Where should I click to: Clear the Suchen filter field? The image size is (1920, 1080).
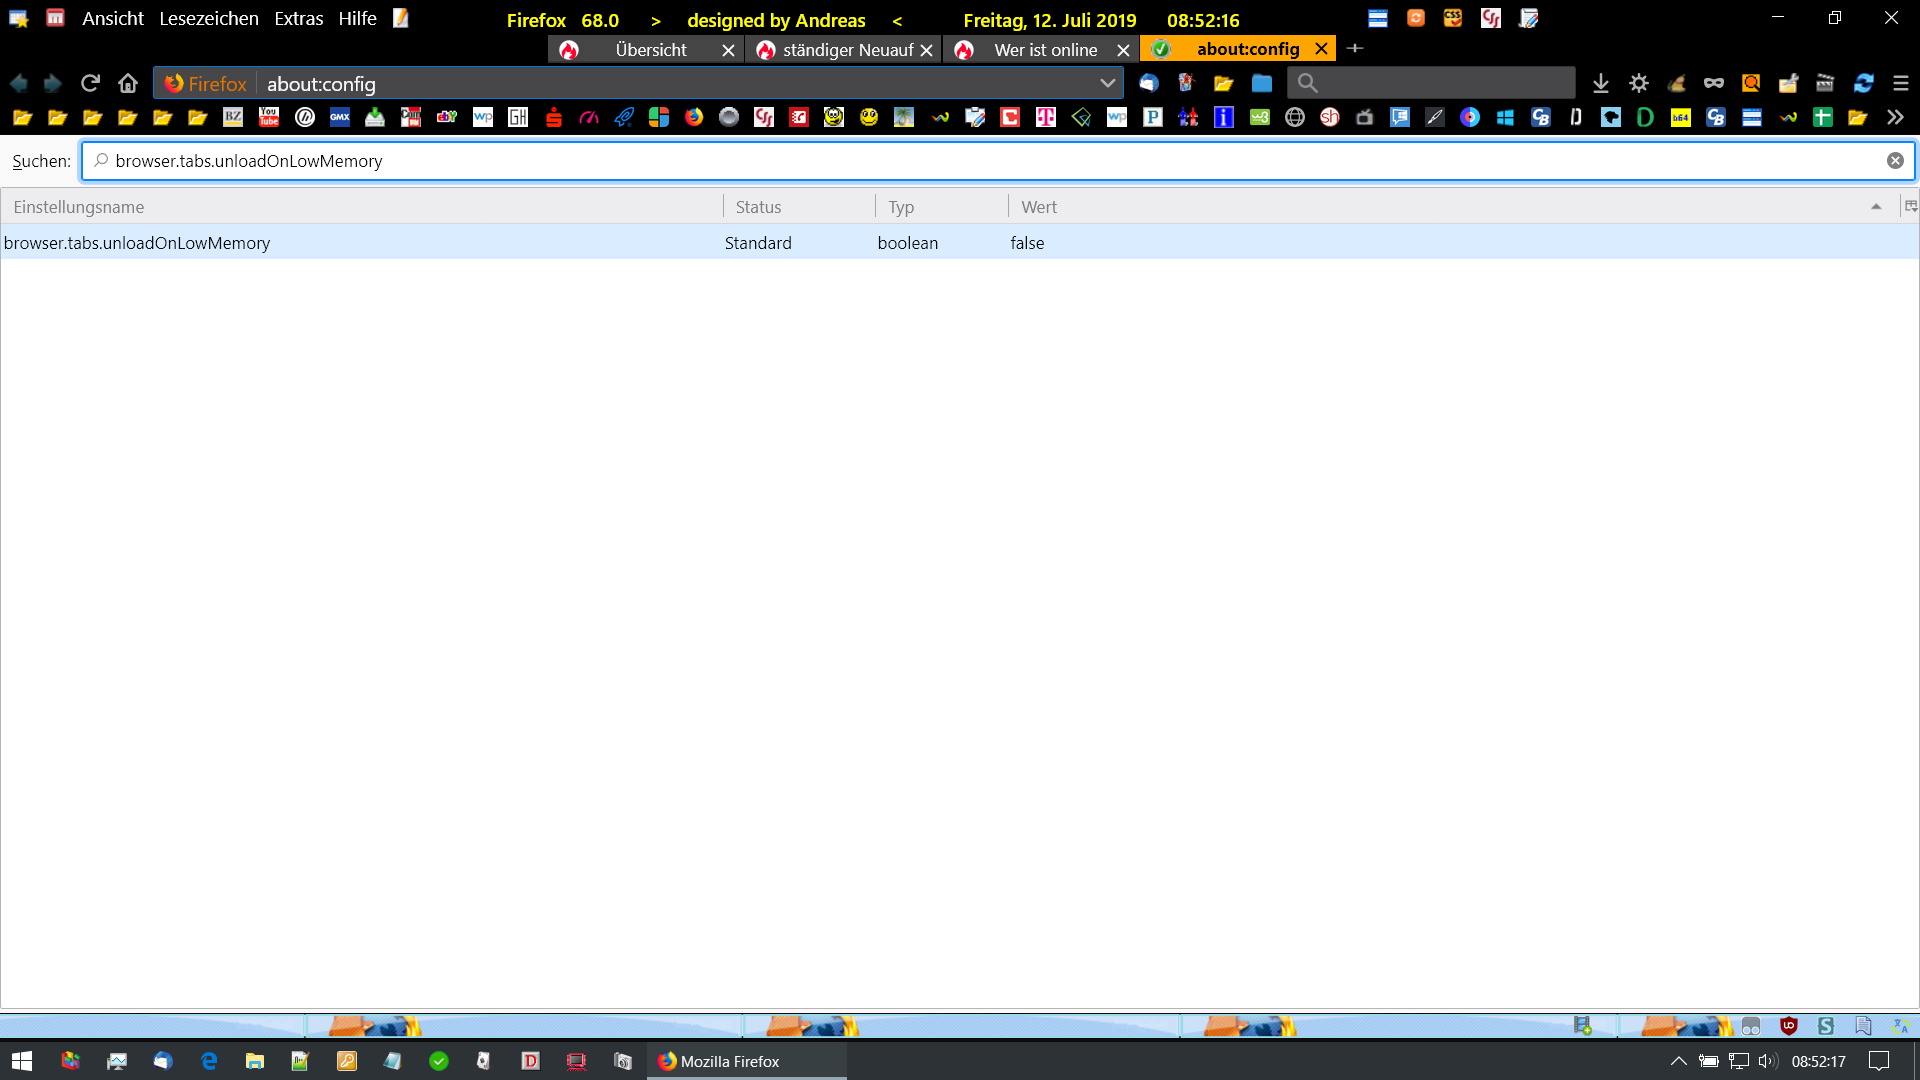pos(1894,161)
